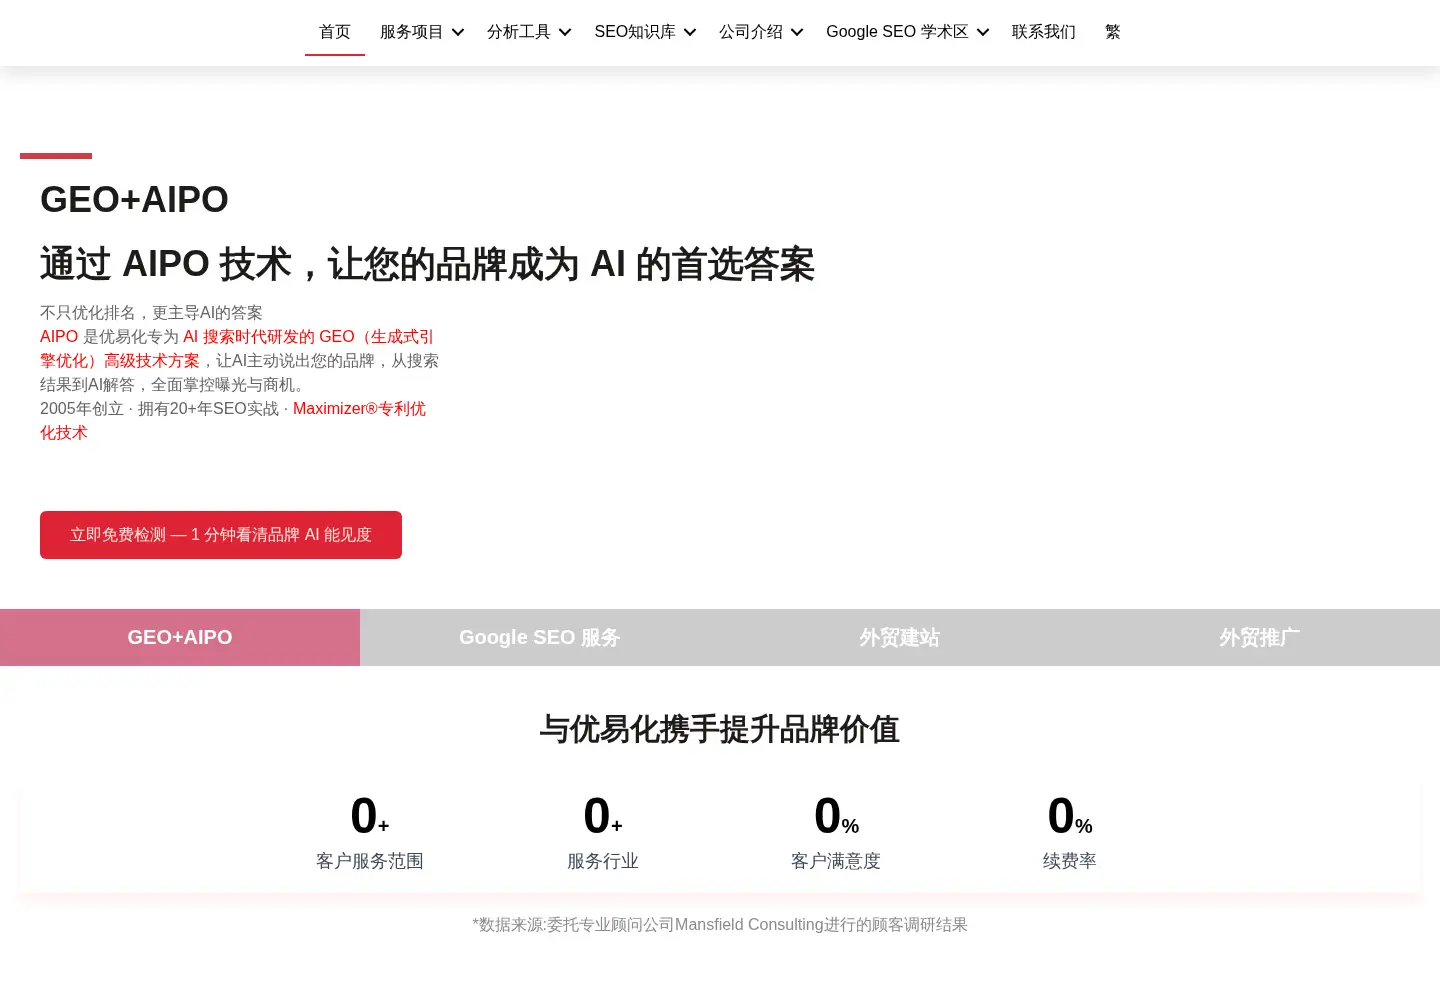The width and height of the screenshot is (1440, 1000).
Task: Expand the SEO知识库 dropdown chevron
Action: point(690,32)
